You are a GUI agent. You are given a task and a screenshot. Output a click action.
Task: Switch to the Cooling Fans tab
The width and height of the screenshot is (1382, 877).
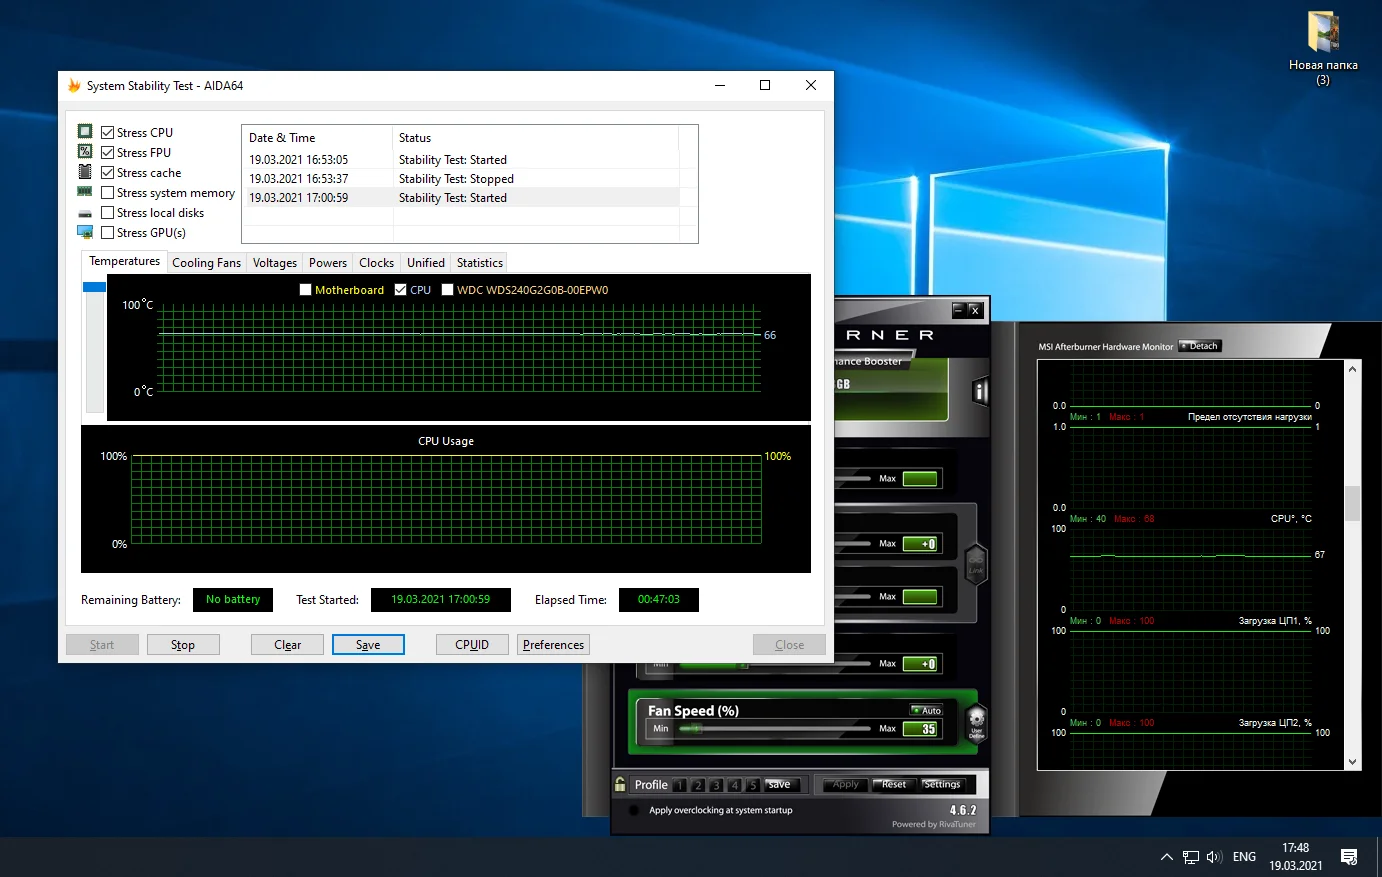206,263
